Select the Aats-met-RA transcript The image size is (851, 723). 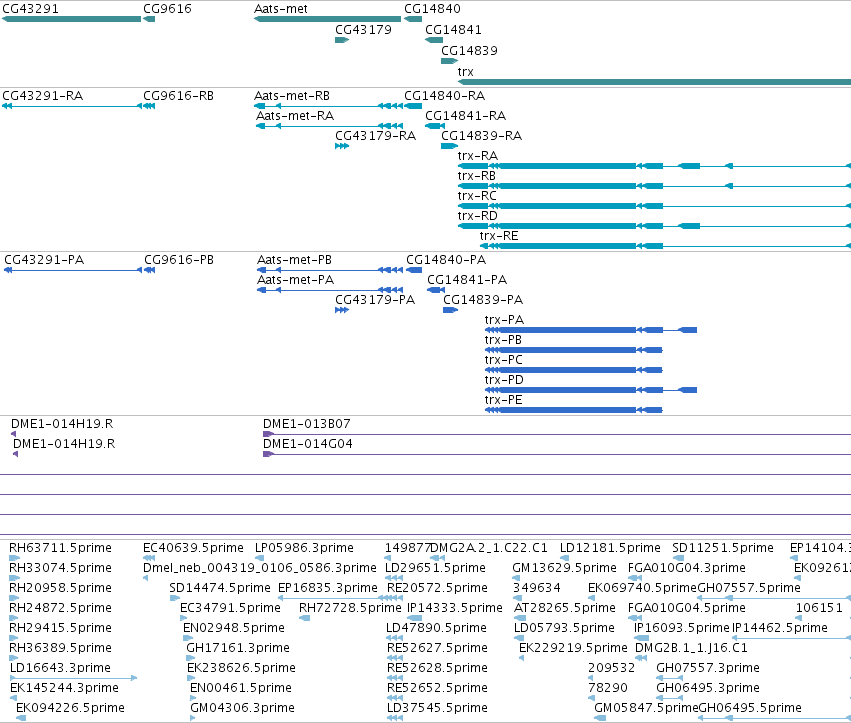point(329,126)
